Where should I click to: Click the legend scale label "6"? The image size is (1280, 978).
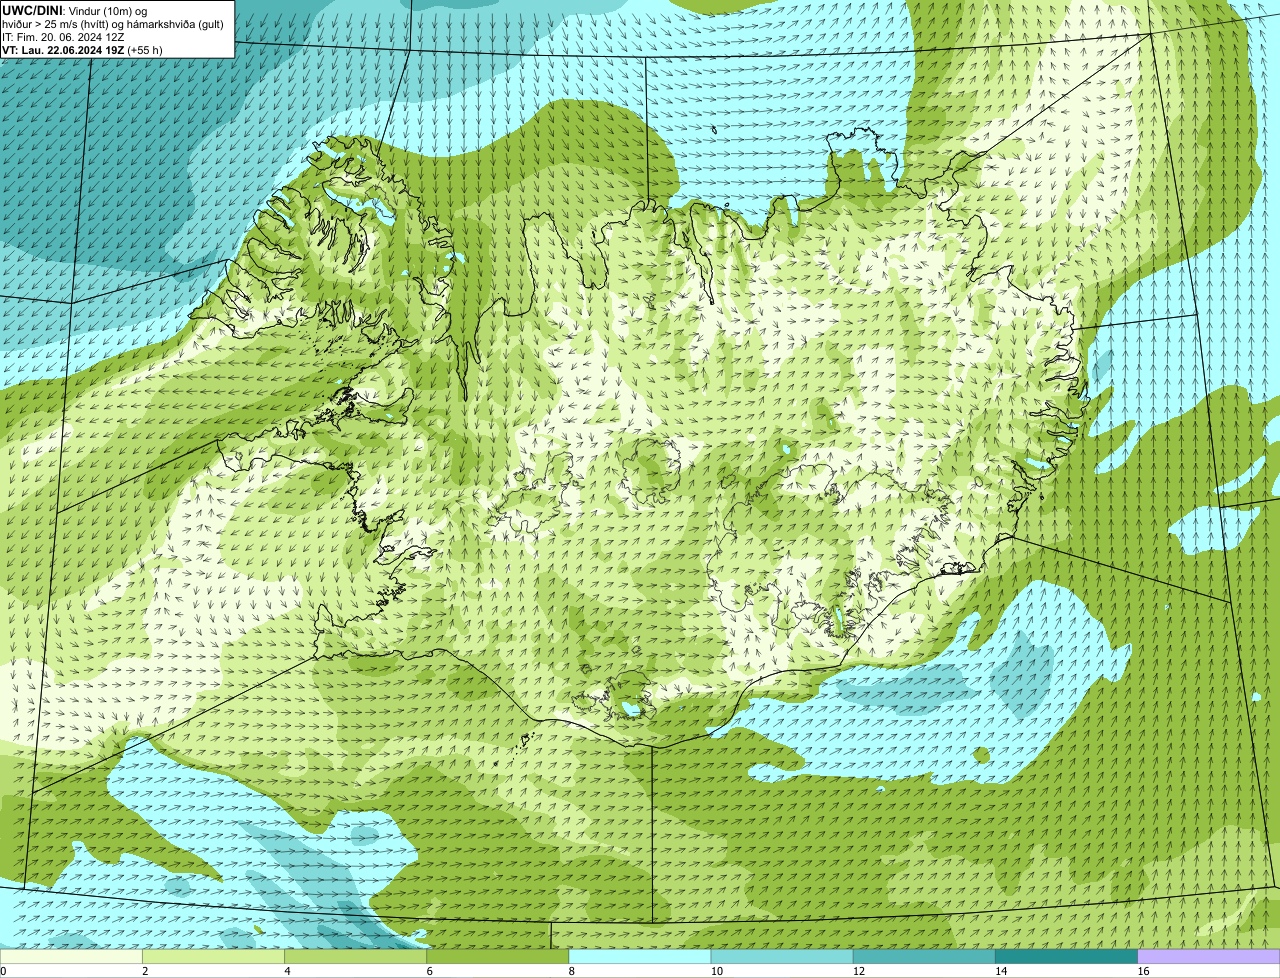pyautogui.click(x=429, y=971)
